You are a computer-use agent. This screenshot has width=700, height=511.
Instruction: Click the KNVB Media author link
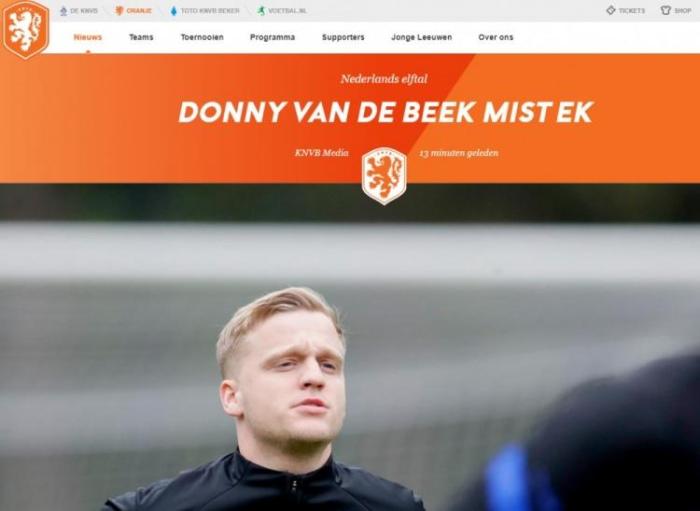[321, 153]
